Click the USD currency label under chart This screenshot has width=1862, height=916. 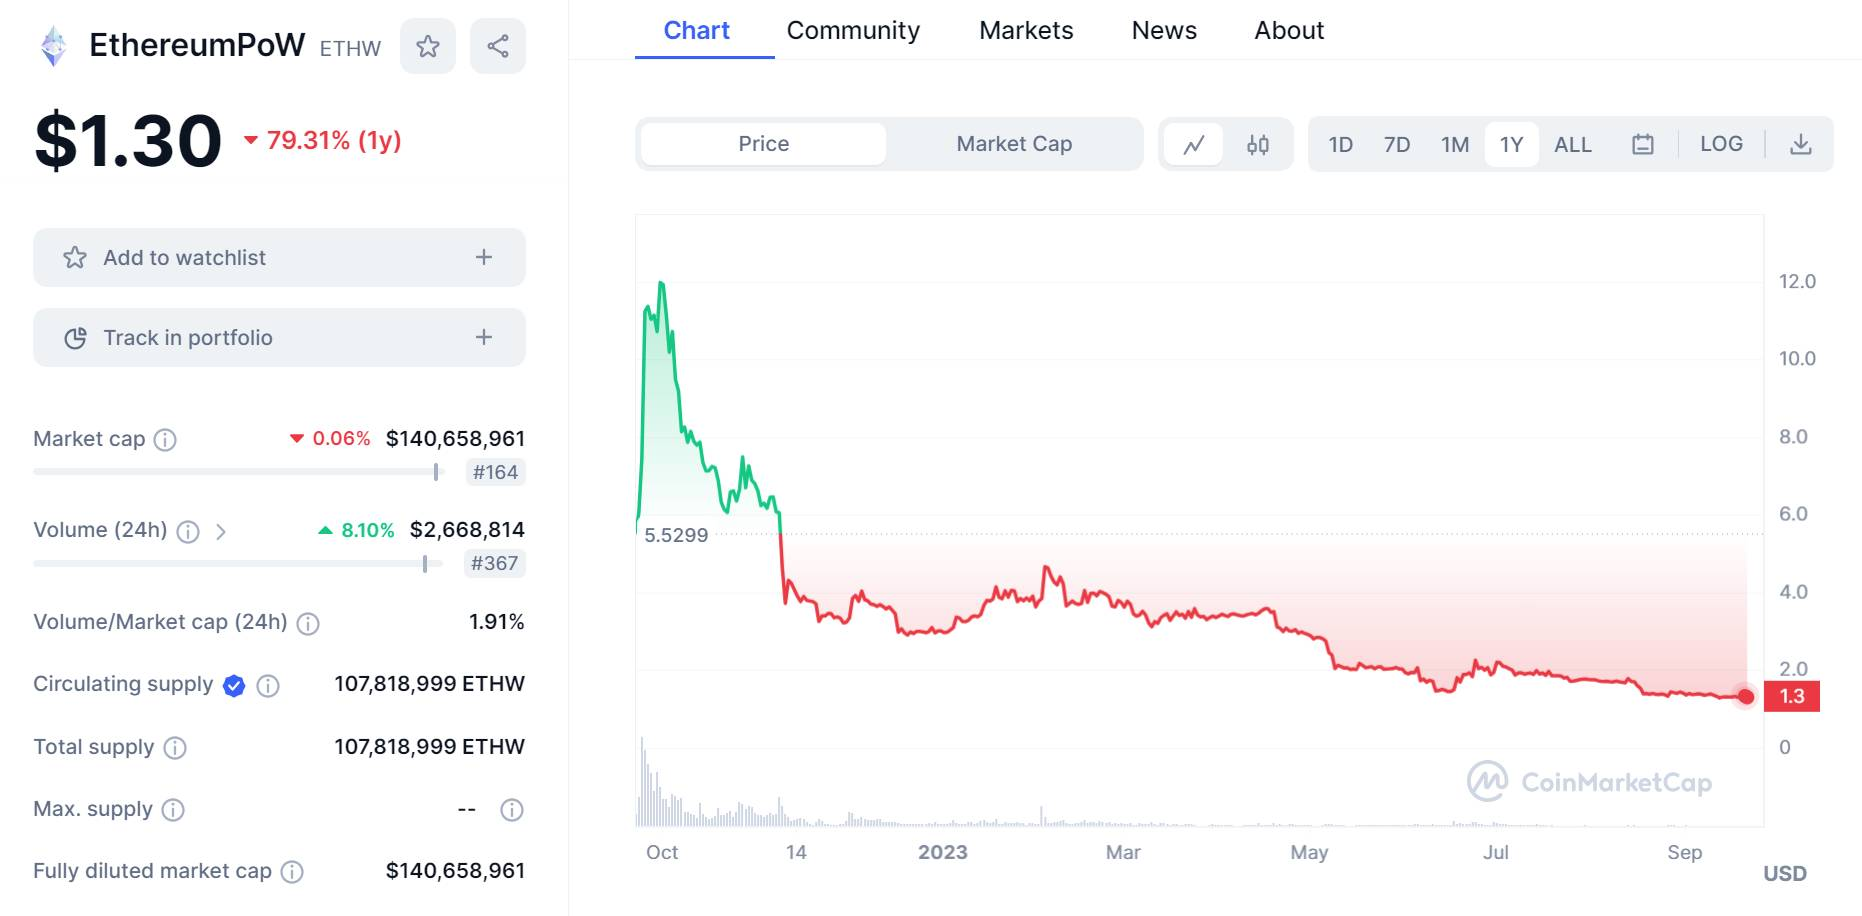[x=1785, y=874]
